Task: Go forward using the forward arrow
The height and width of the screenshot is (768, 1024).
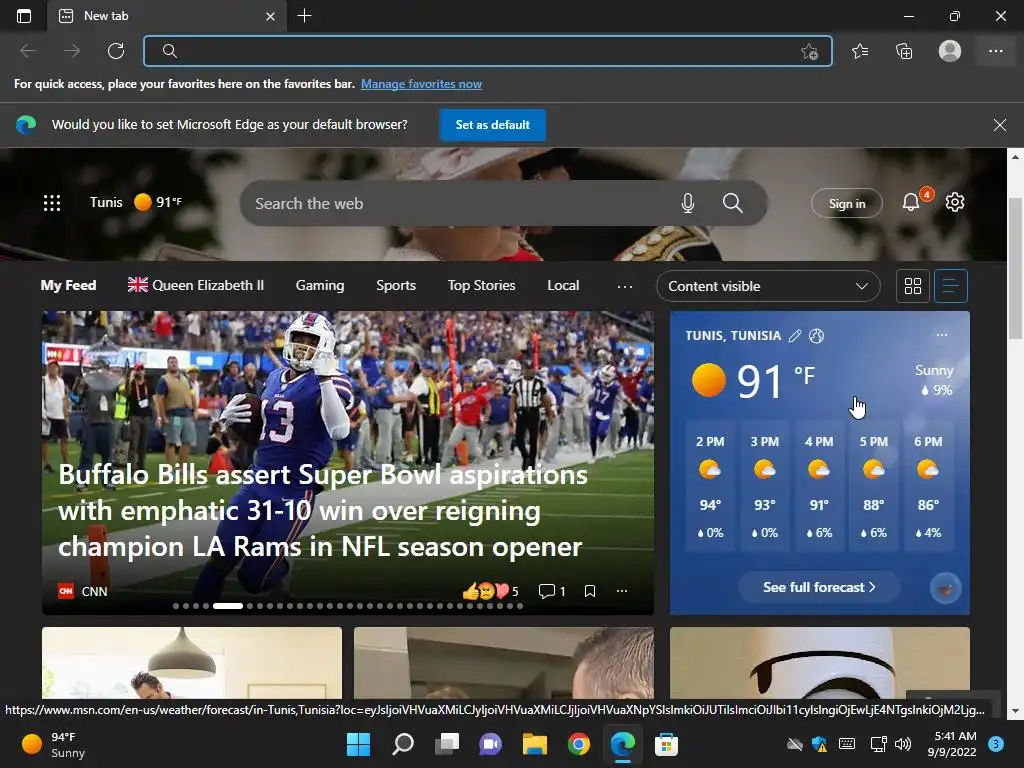Action: 72,51
